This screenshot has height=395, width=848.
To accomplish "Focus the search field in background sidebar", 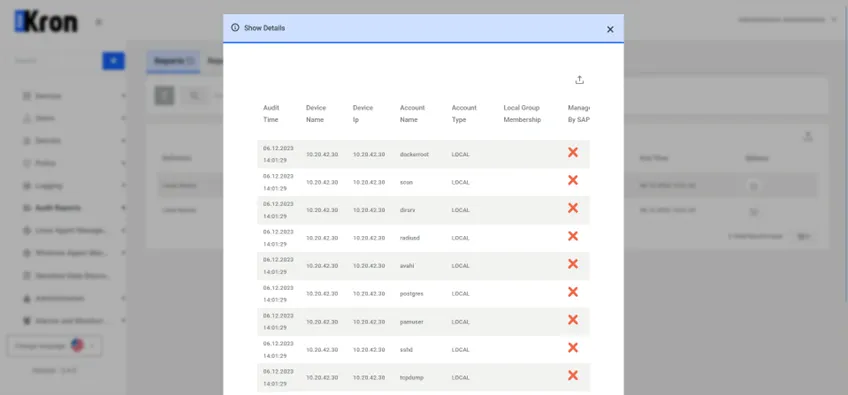I will (x=56, y=61).
